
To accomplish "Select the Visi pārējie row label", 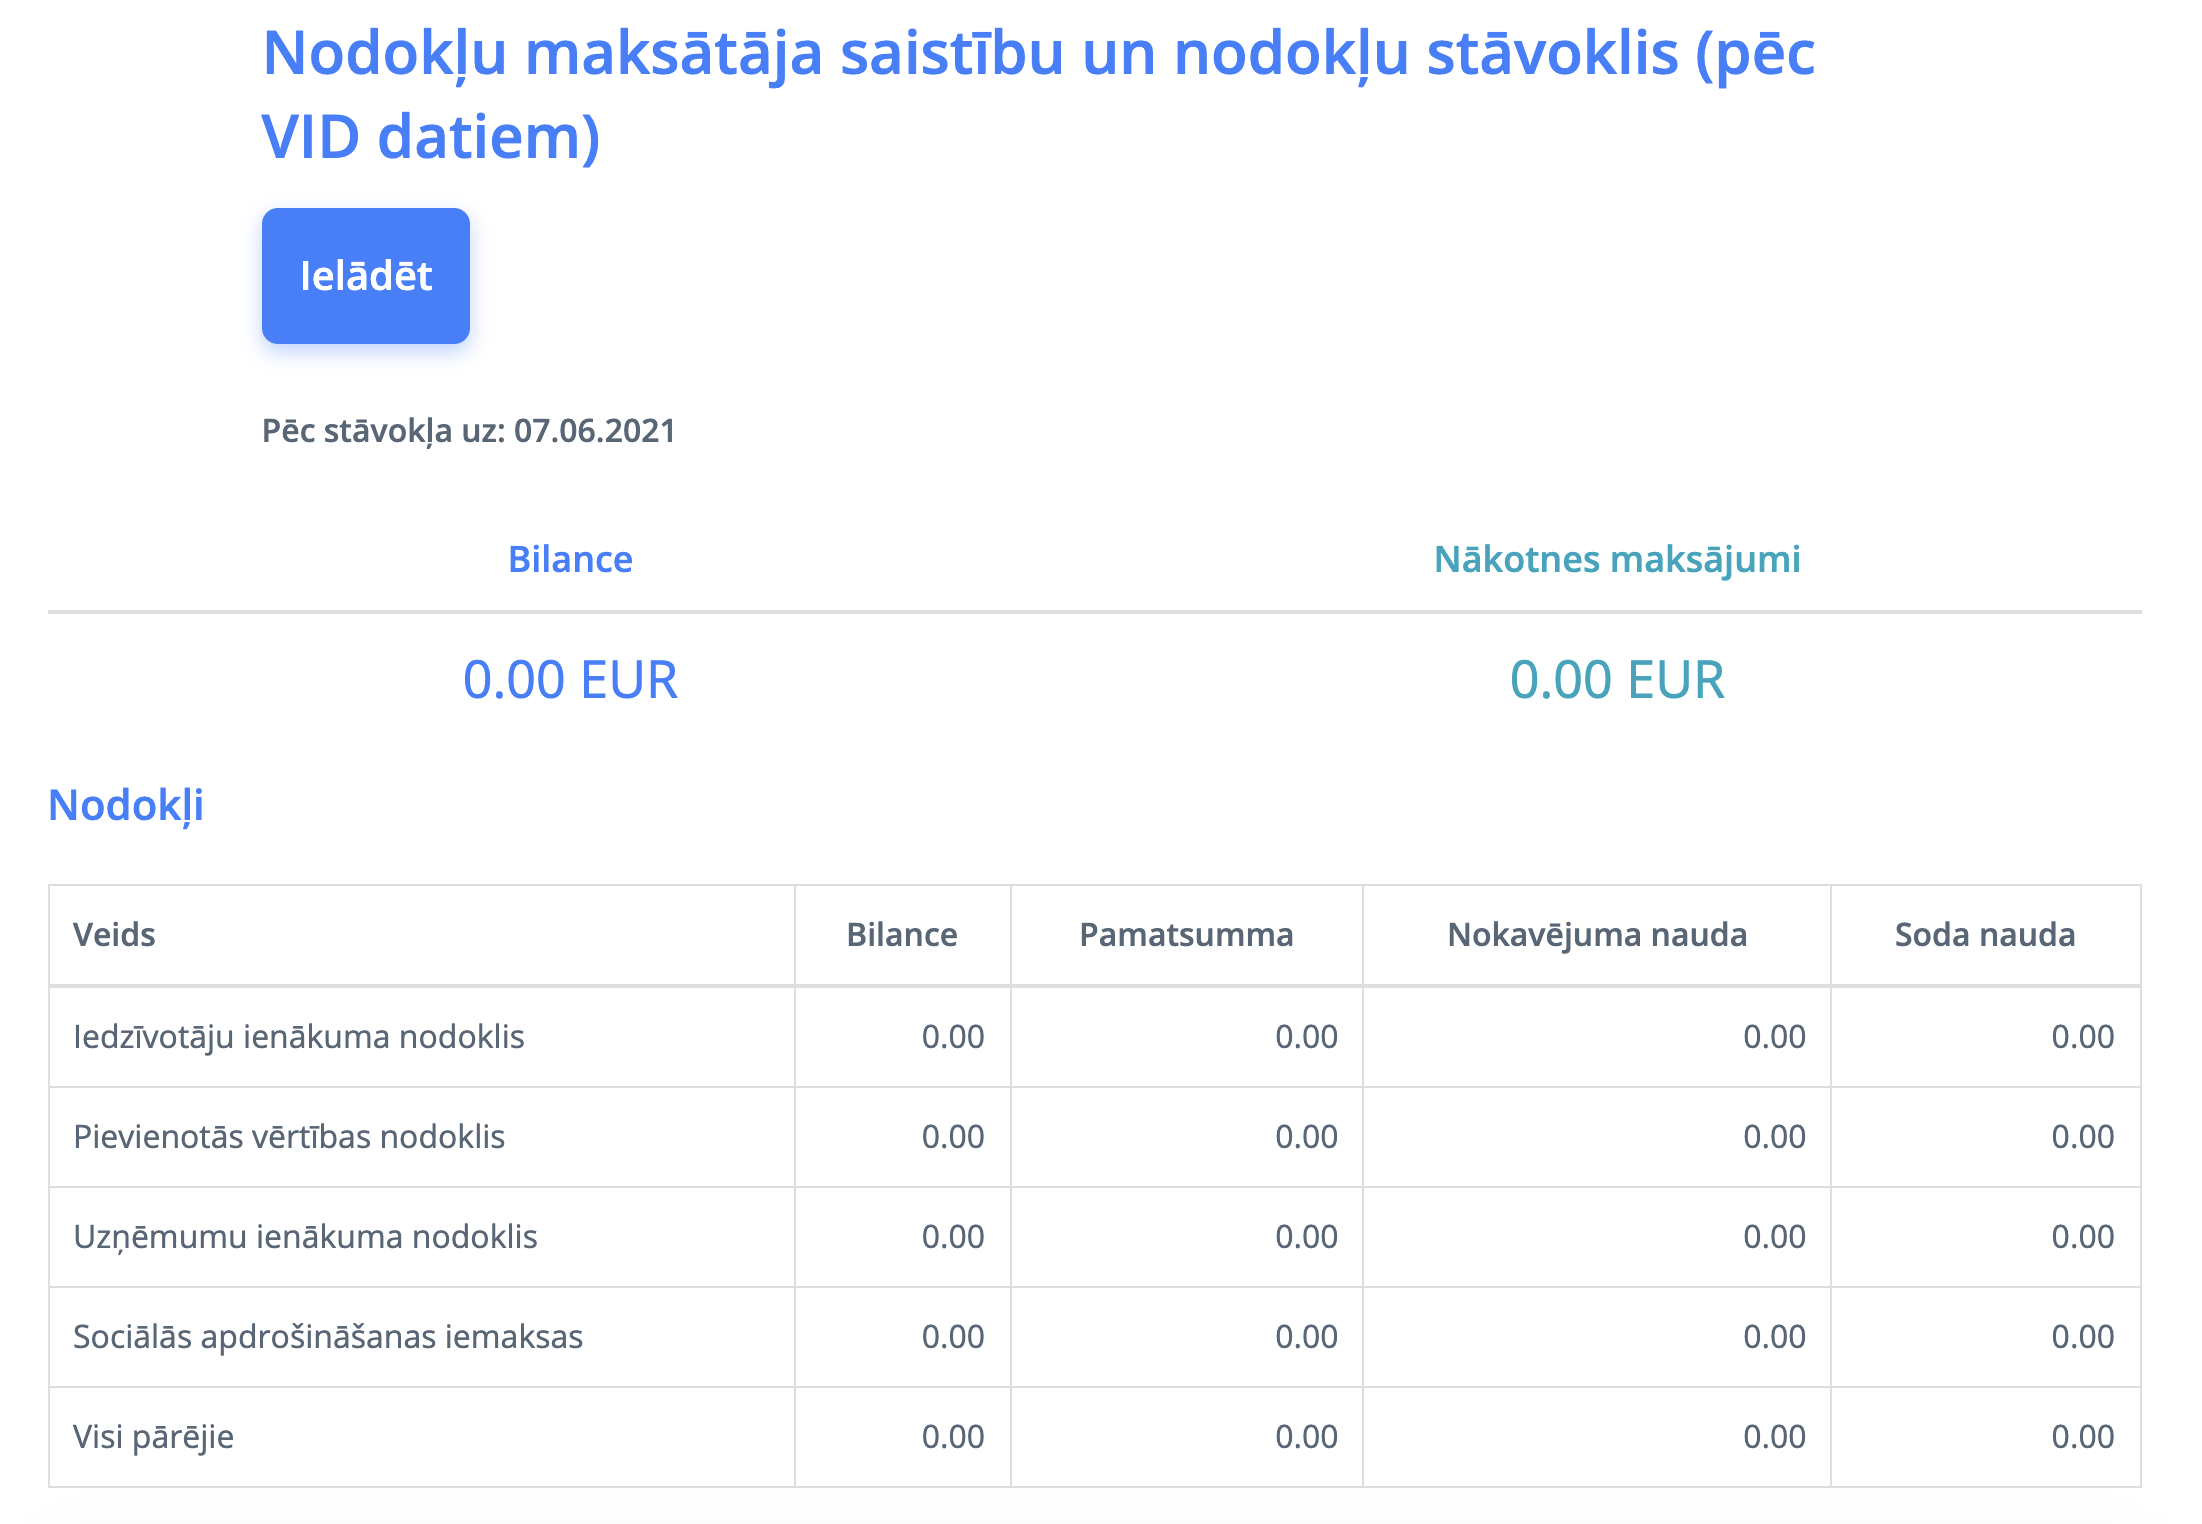I will pos(153,1437).
